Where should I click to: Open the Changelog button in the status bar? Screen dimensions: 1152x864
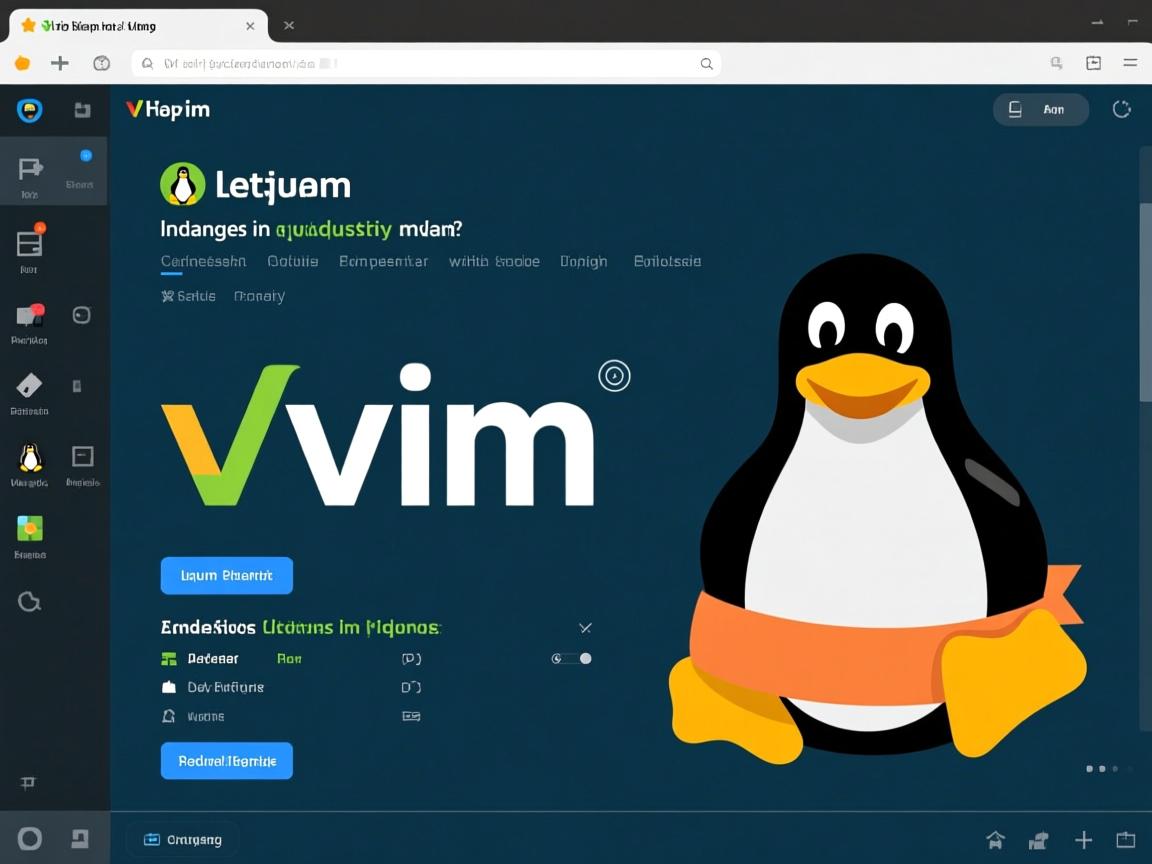[183, 840]
